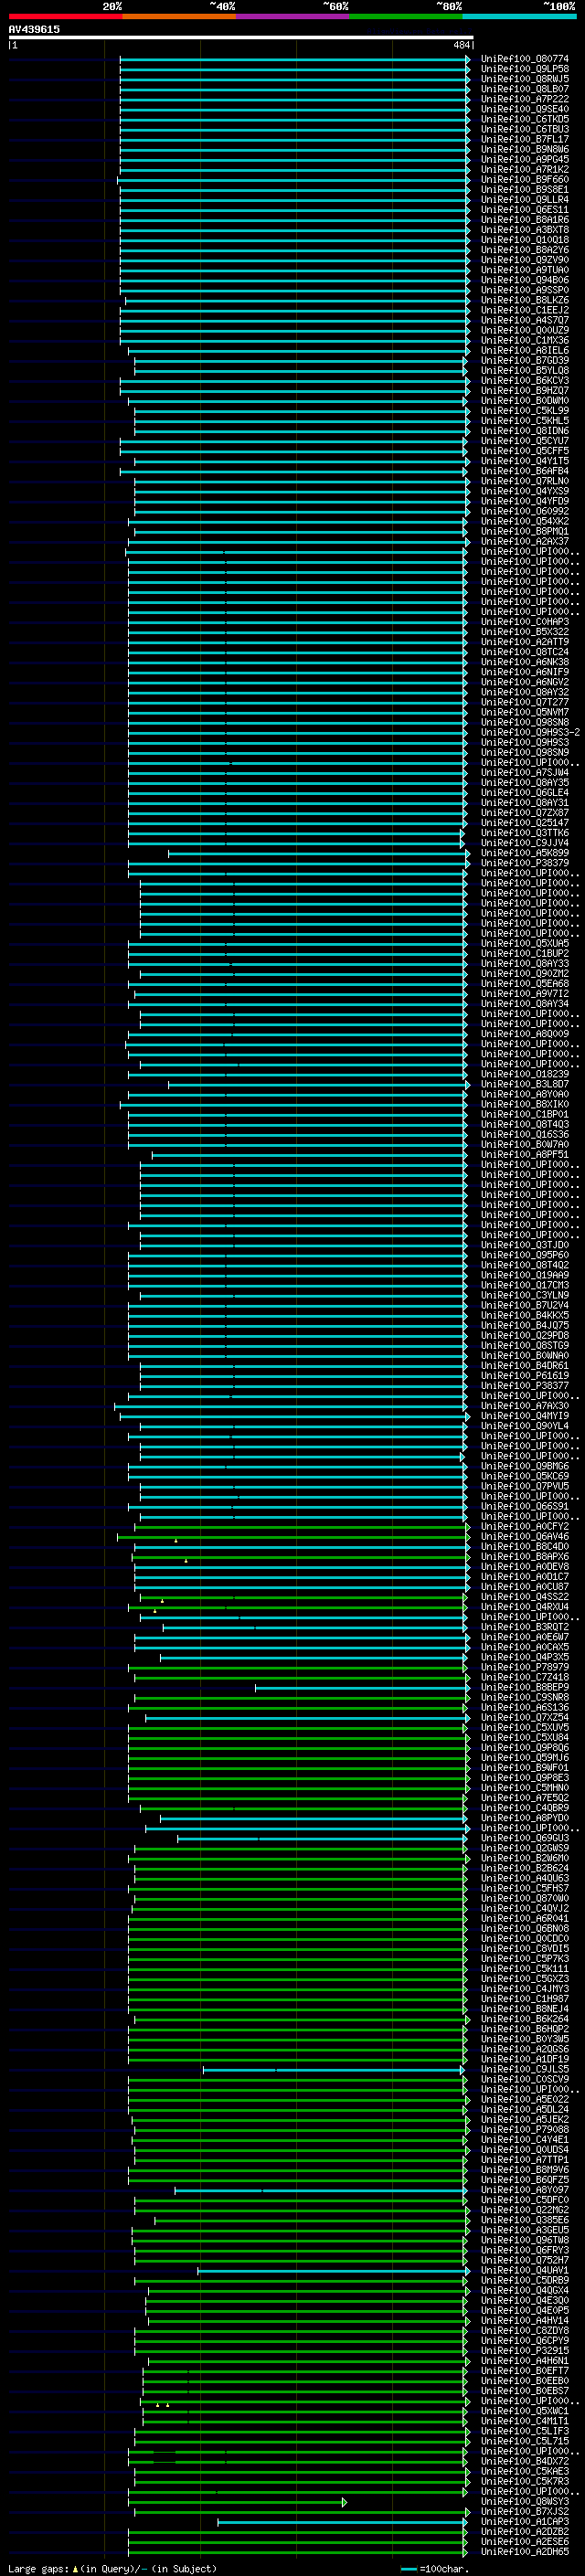Select UniRef100_P78979 label
This screenshot has height=2576, width=585.
click(524, 1667)
